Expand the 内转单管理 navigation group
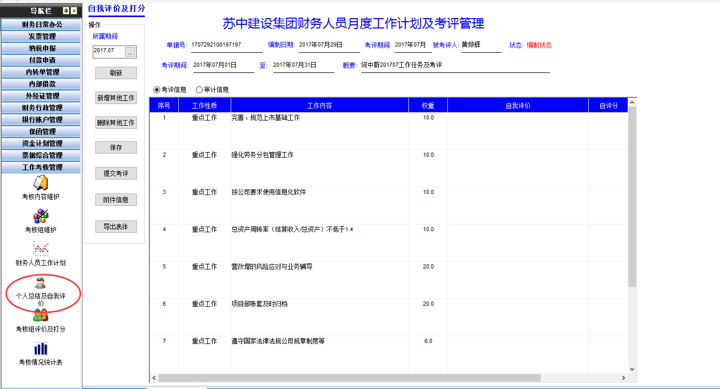 tap(41, 72)
